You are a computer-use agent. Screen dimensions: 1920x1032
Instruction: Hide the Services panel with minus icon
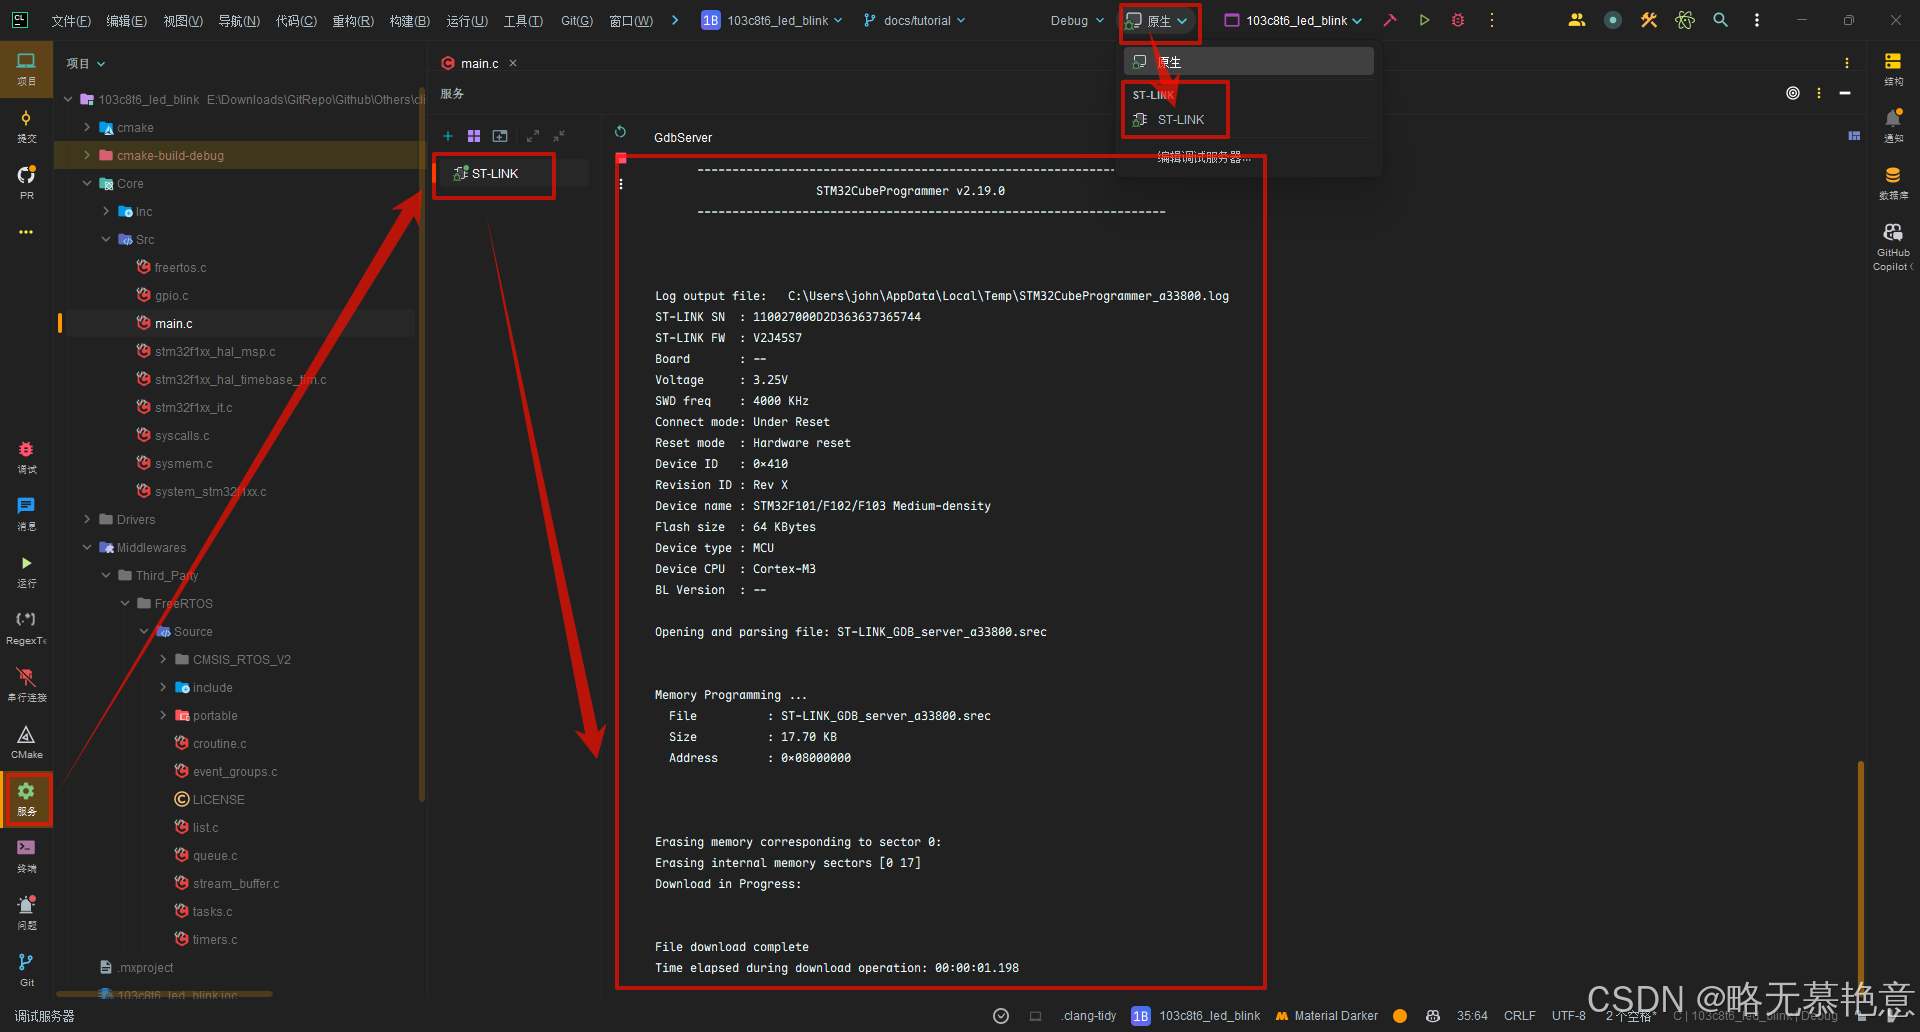[1845, 93]
